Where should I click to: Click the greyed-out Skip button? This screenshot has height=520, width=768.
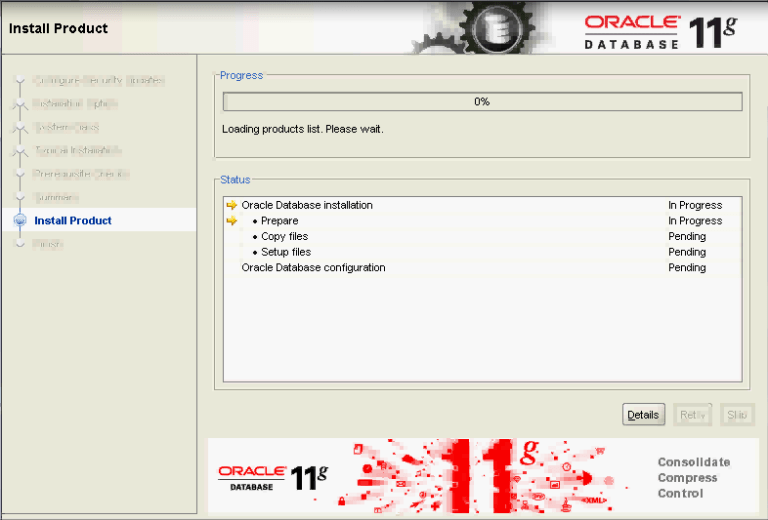coord(737,415)
